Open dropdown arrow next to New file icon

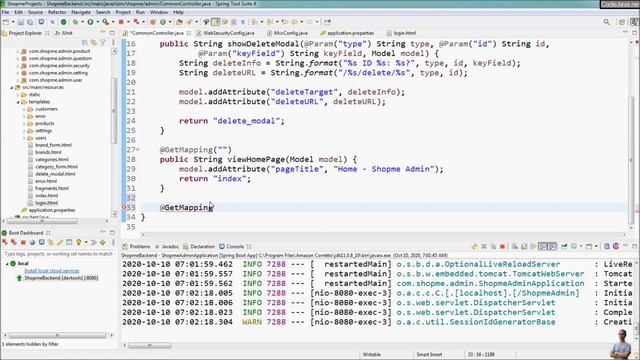13,22
